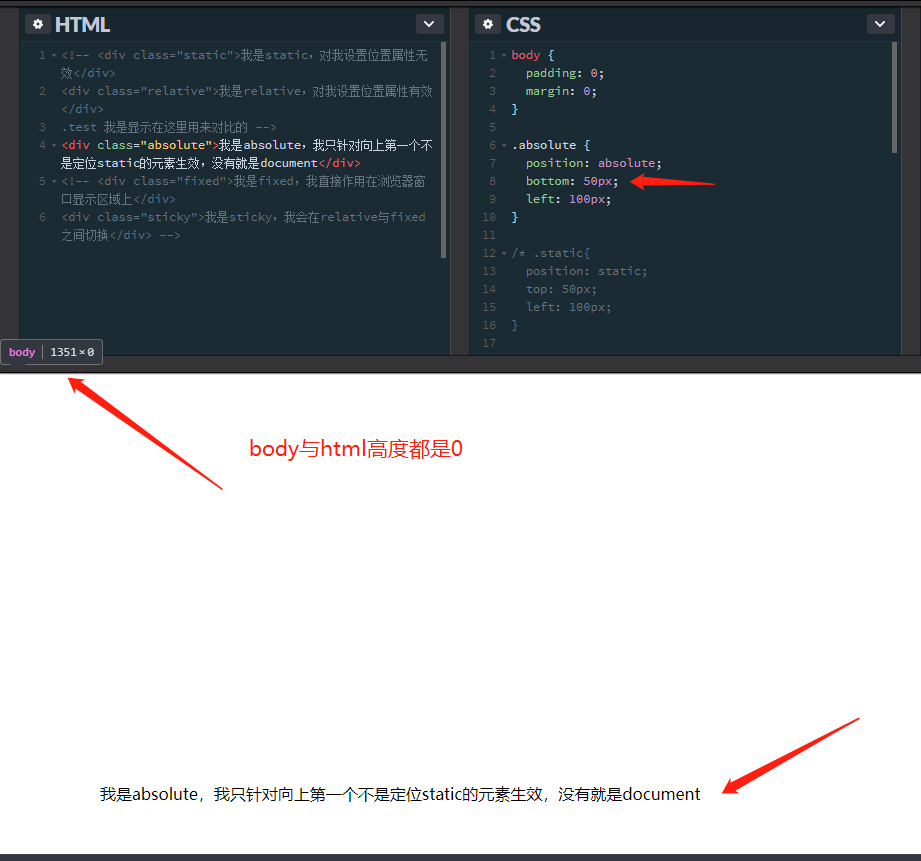Collapse the fold arrow on HTML line 1

tap(52, 55)
